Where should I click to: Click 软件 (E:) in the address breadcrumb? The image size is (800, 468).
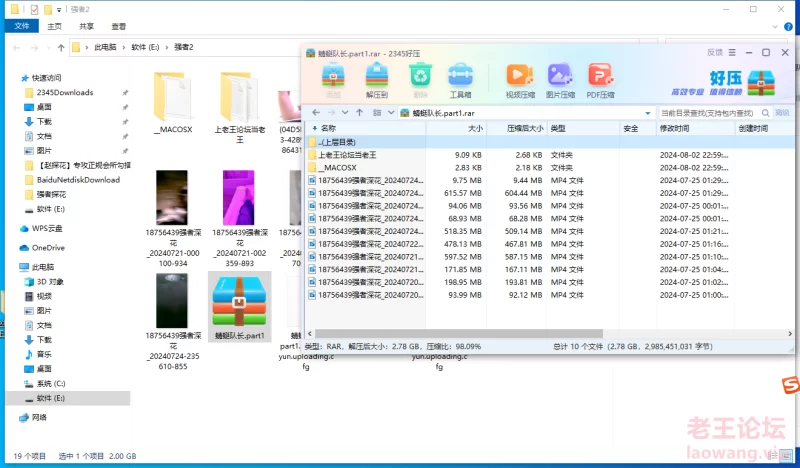pyautogui.click(x=145, y=47)
